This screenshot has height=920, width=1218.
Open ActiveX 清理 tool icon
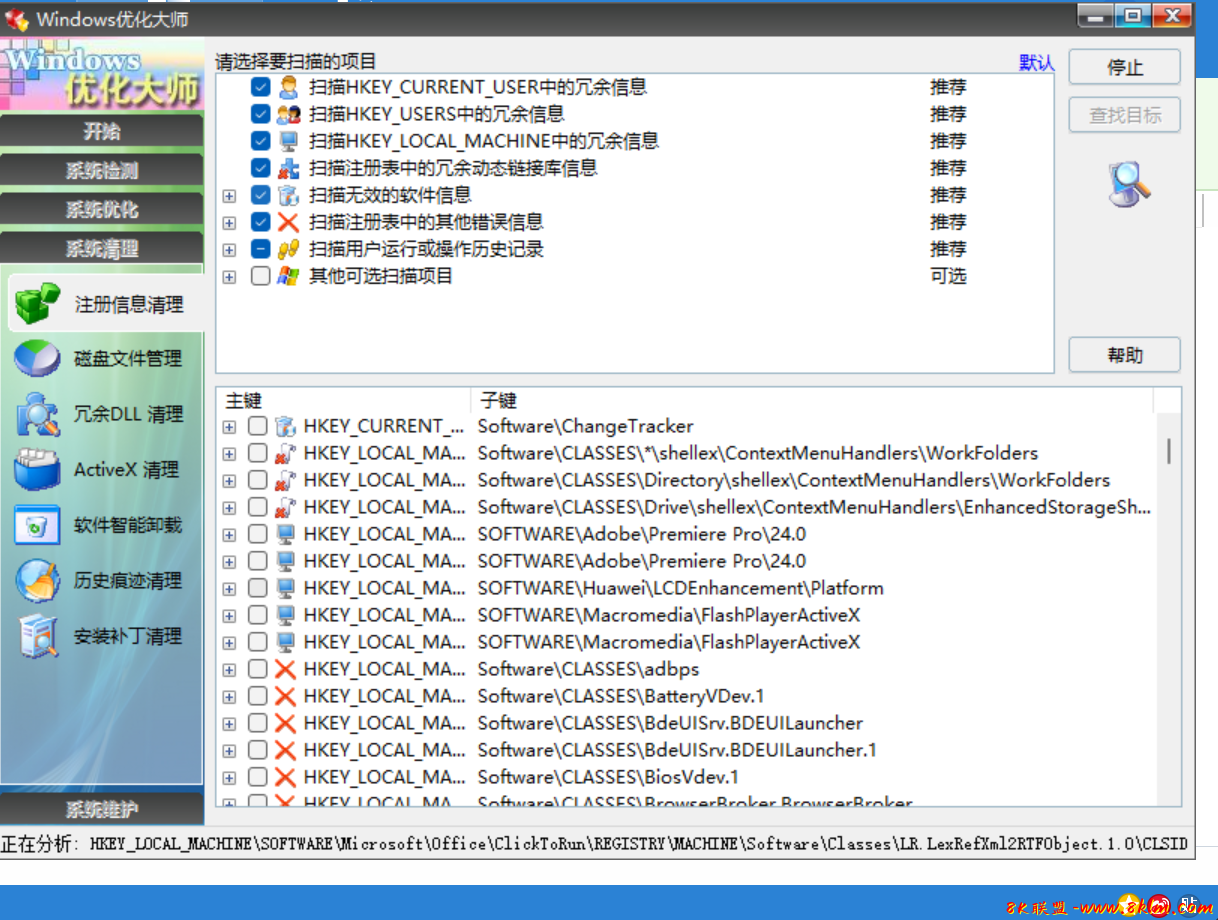tap(38, 469)
